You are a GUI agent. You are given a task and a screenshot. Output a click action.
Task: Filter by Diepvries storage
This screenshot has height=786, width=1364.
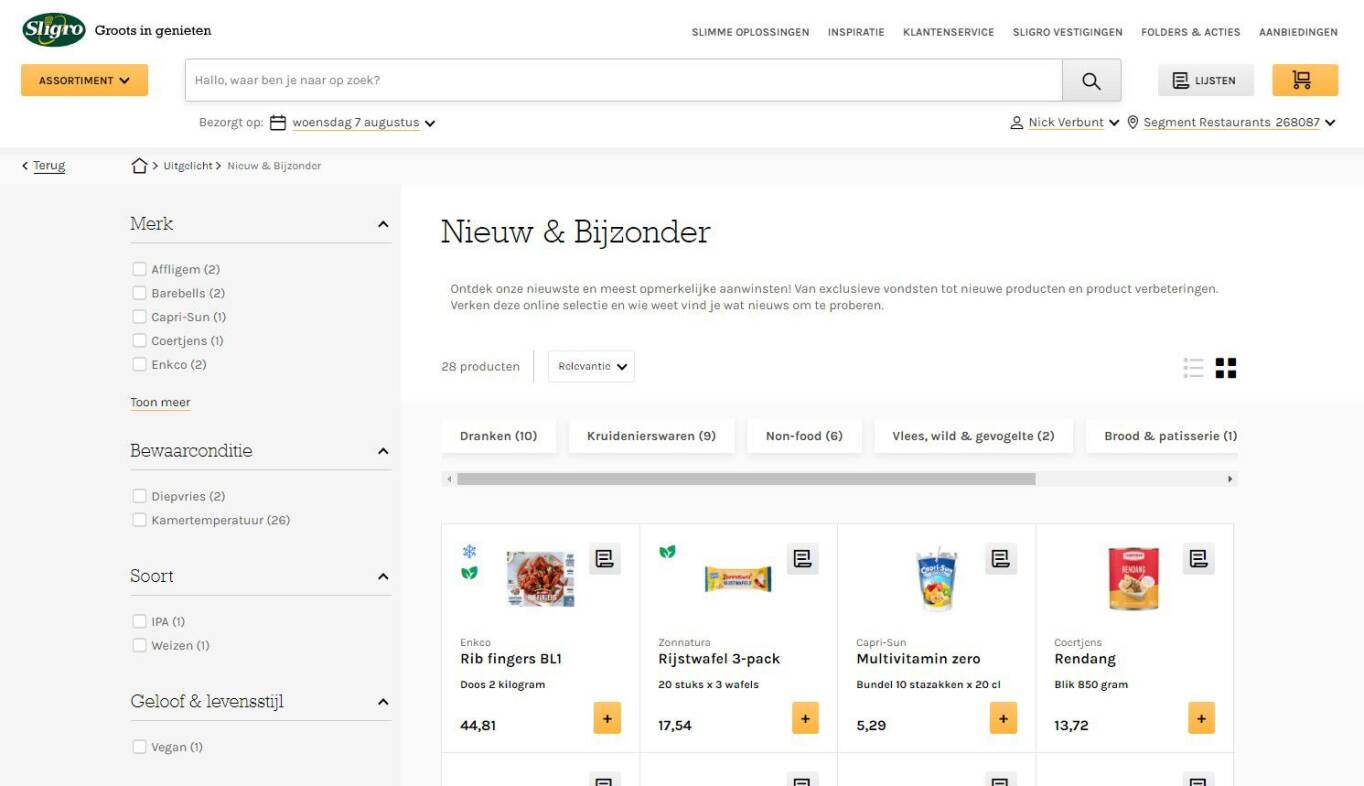coord(139,496)
